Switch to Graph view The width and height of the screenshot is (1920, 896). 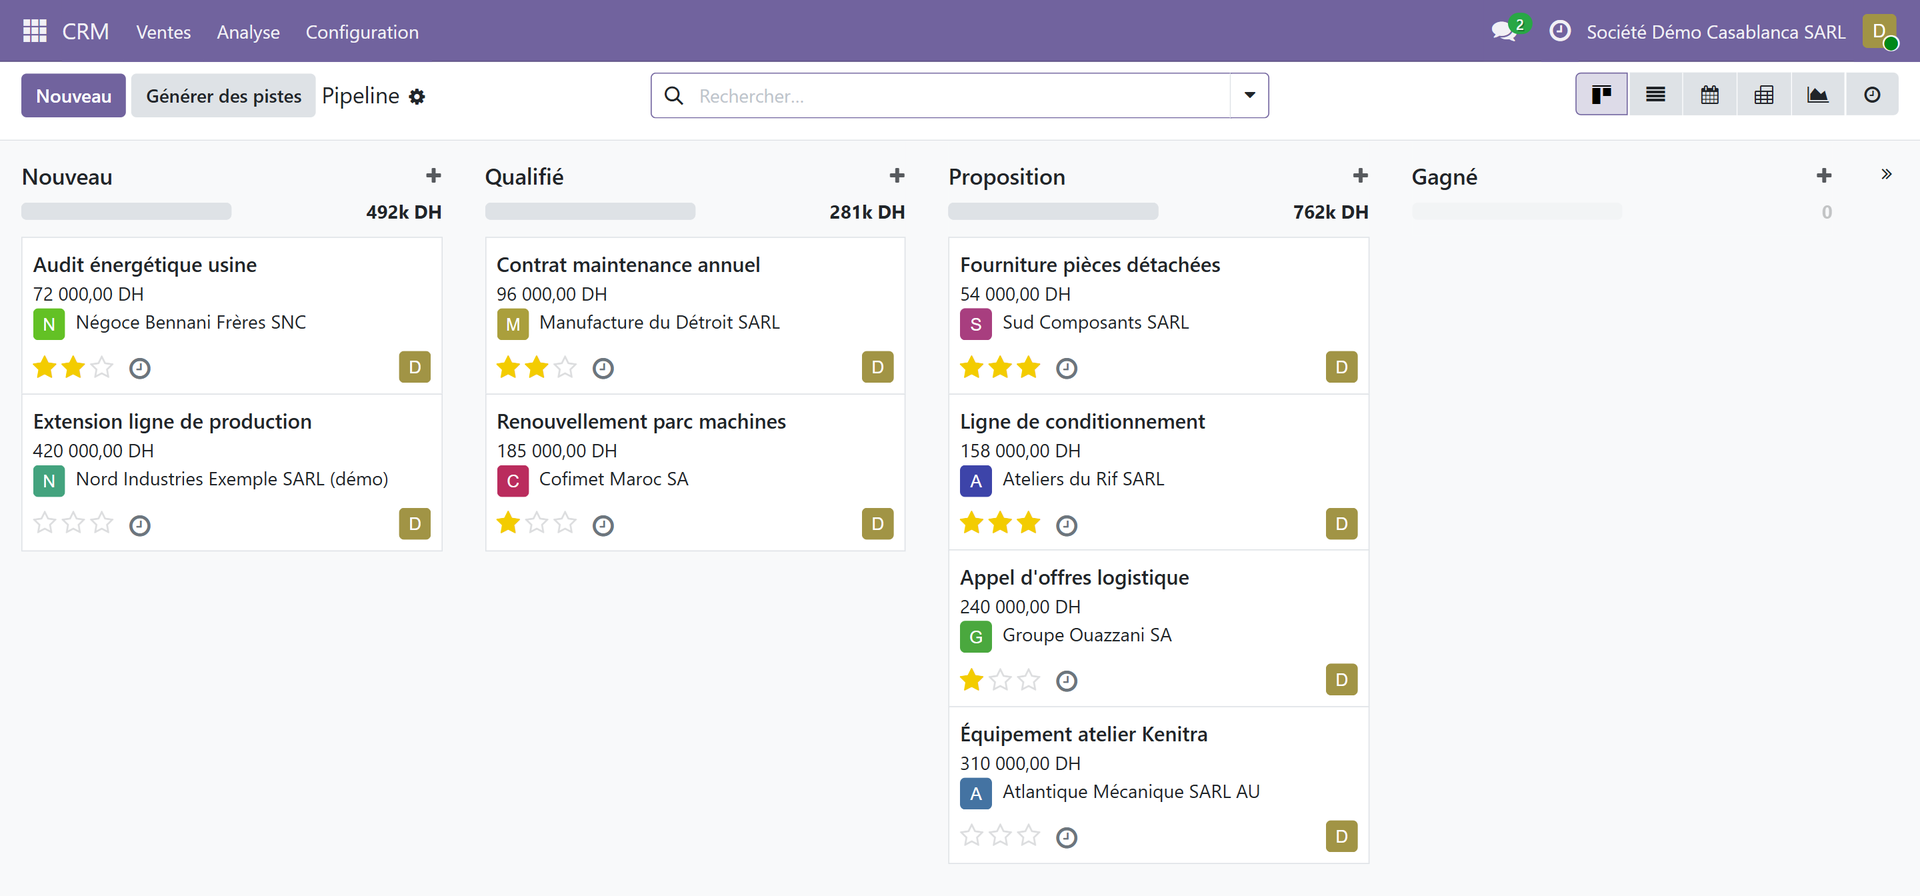pos(1818,95)
